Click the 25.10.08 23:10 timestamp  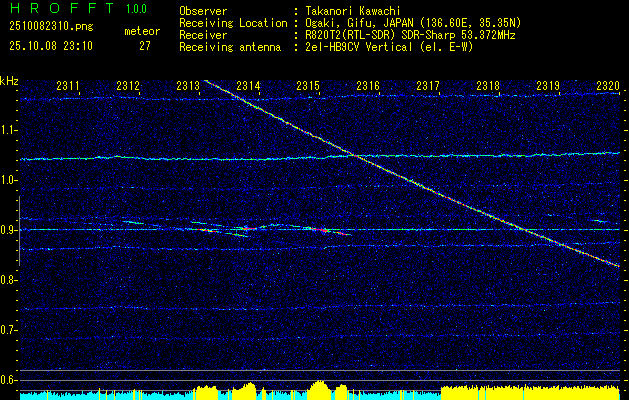(51, 45)
